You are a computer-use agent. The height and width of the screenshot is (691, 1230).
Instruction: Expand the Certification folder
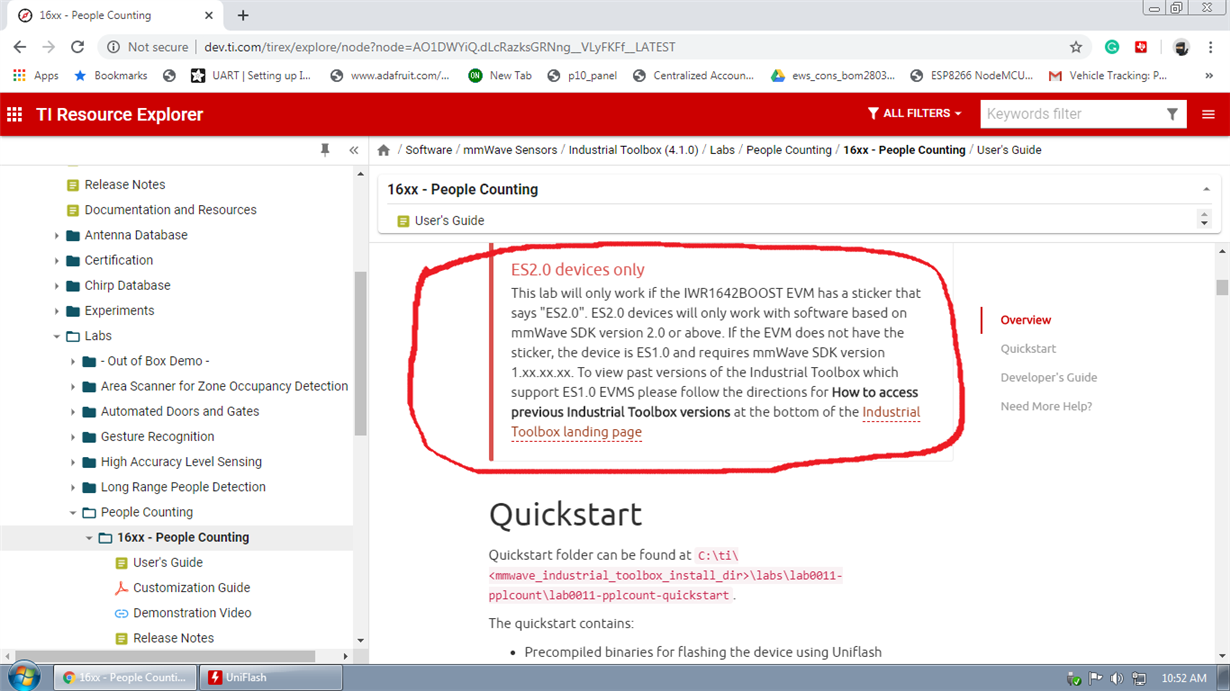click(x=57, y=260)
